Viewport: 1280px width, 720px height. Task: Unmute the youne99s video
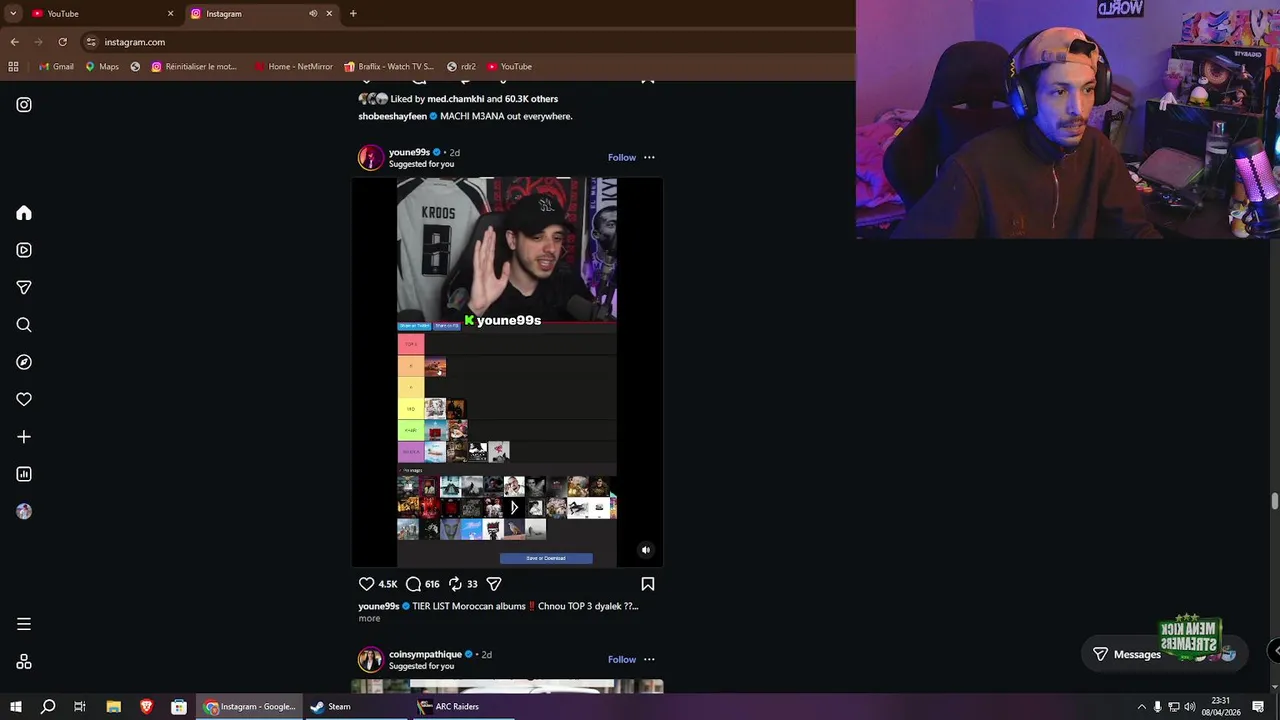coord(646,550)
